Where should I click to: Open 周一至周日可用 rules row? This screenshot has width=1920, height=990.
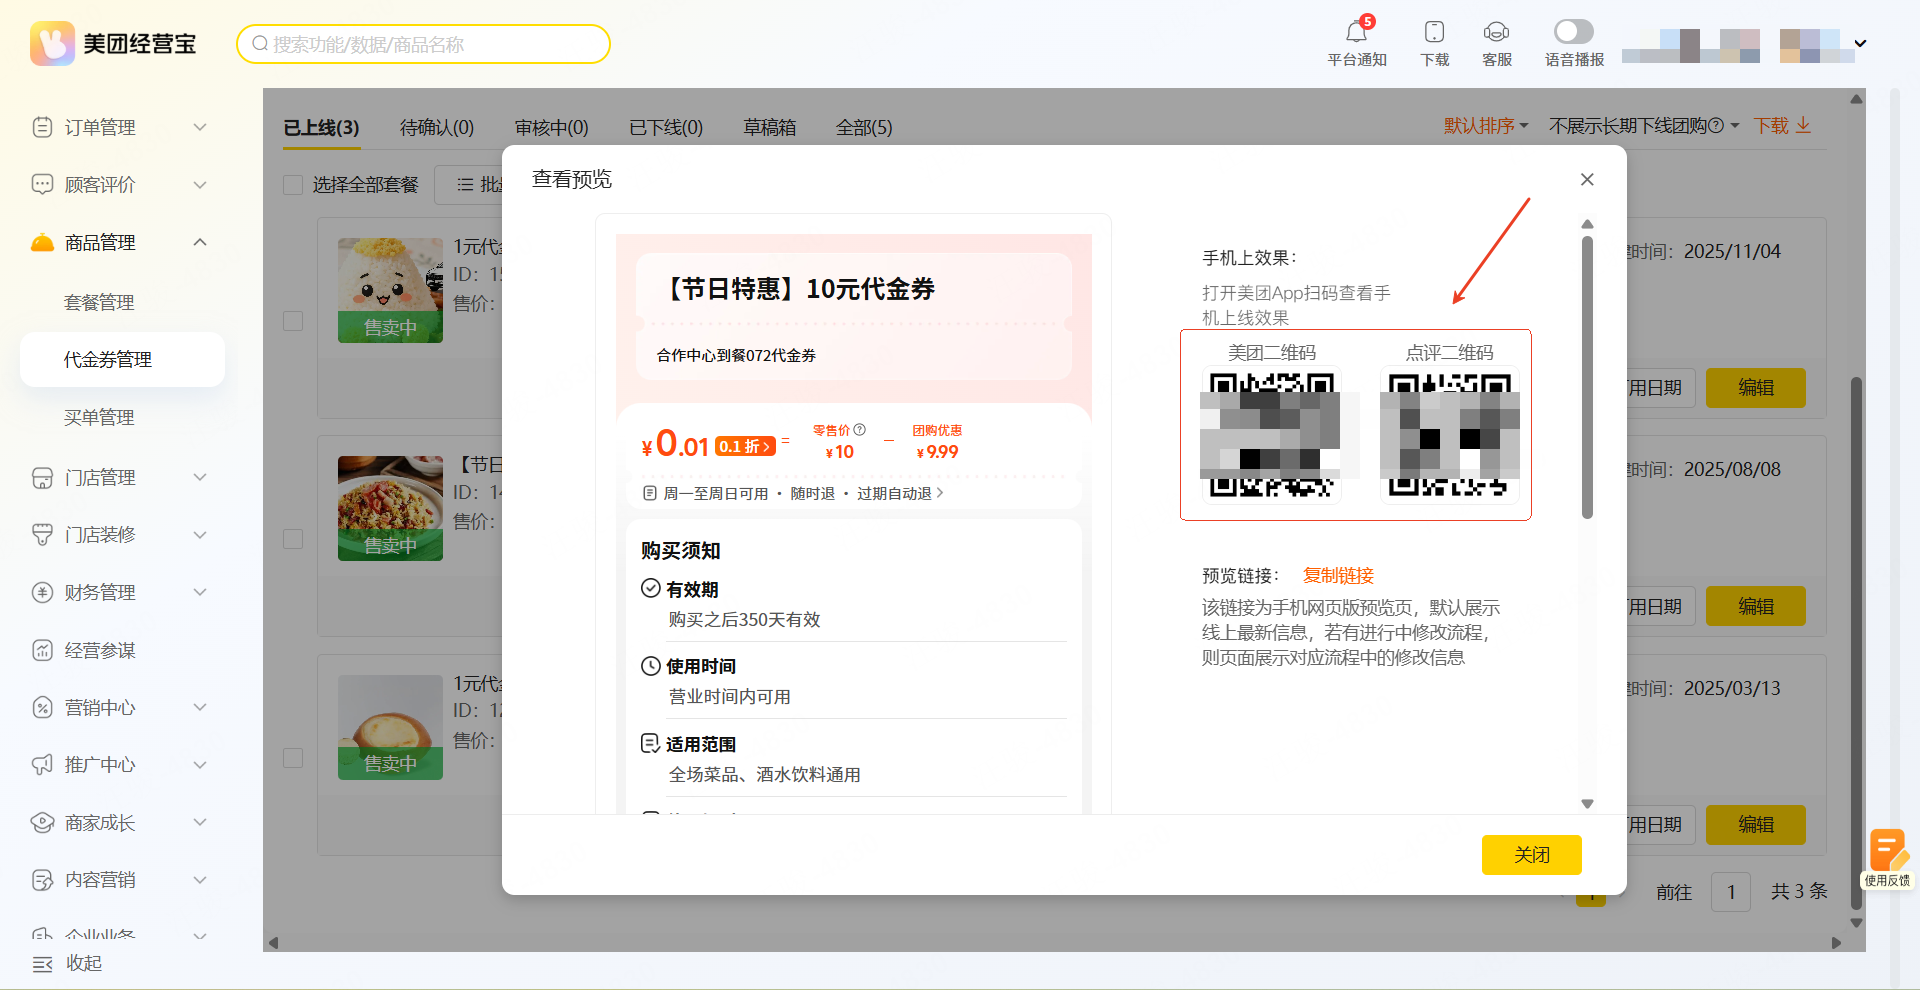793,493
